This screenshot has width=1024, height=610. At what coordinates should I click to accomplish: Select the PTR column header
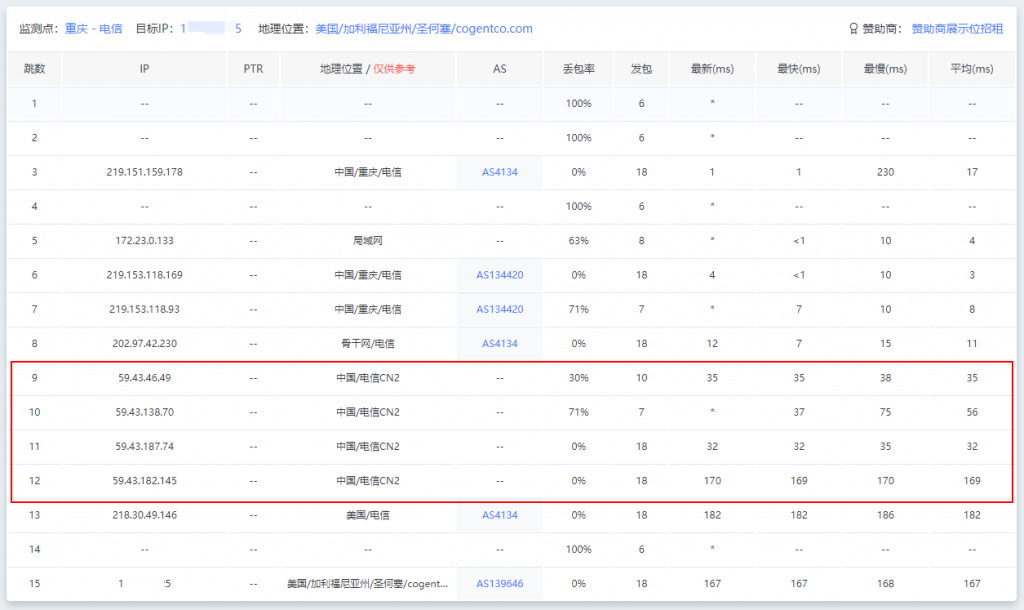[x=253, y=69]
